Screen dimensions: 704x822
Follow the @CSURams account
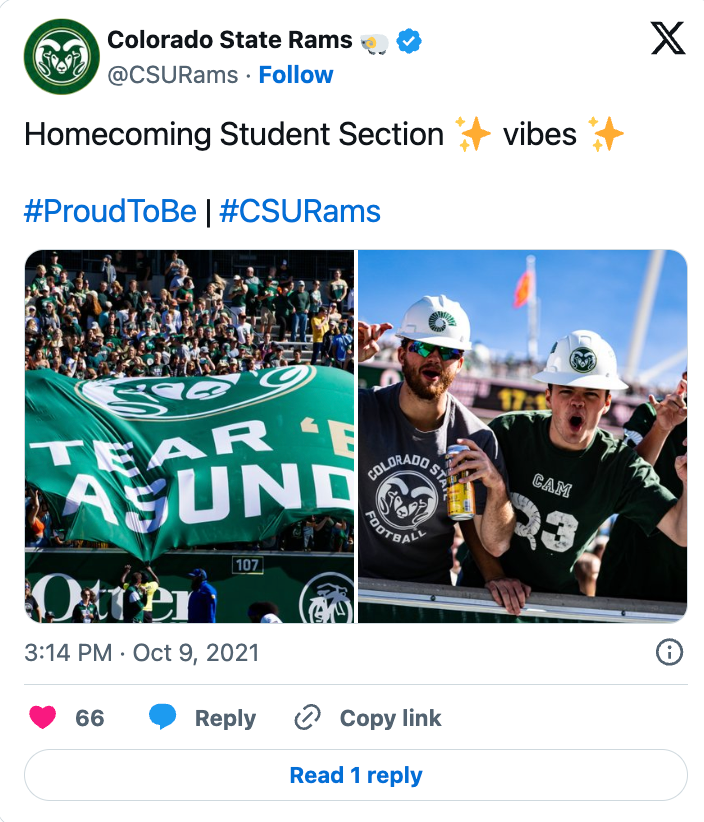[x=296, y=75]
